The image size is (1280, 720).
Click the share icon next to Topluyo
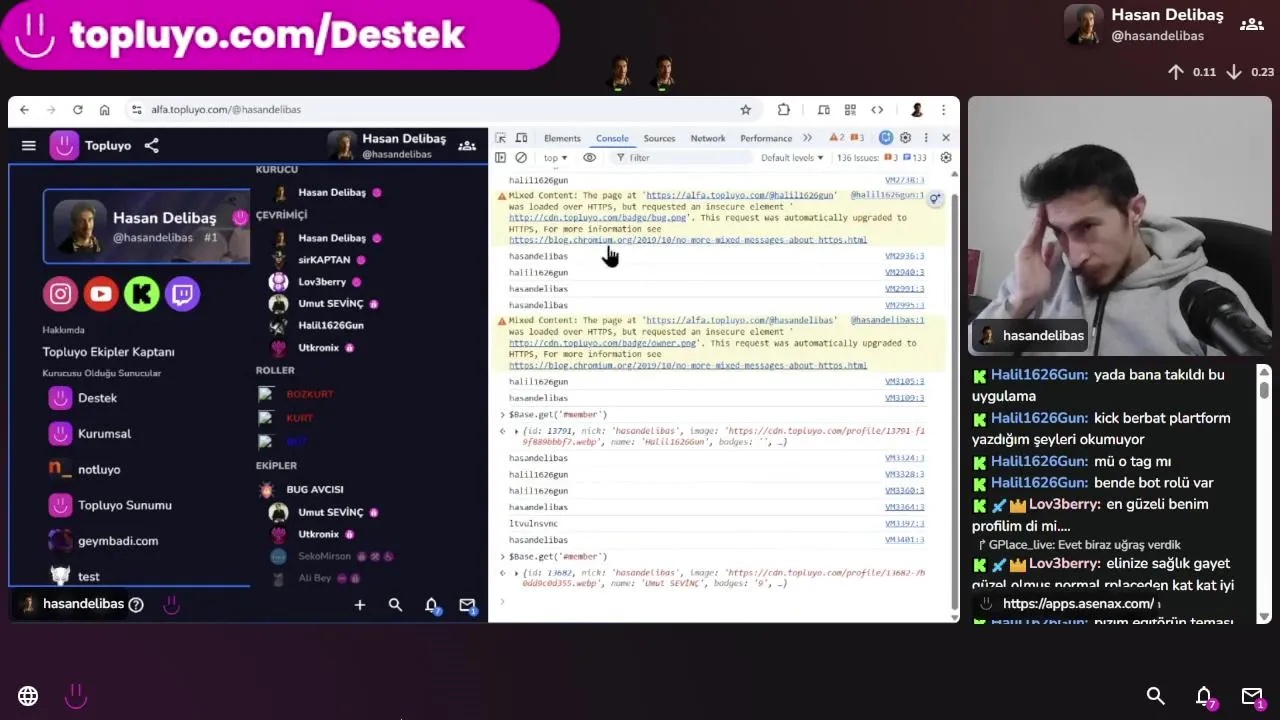click(151, 146)
